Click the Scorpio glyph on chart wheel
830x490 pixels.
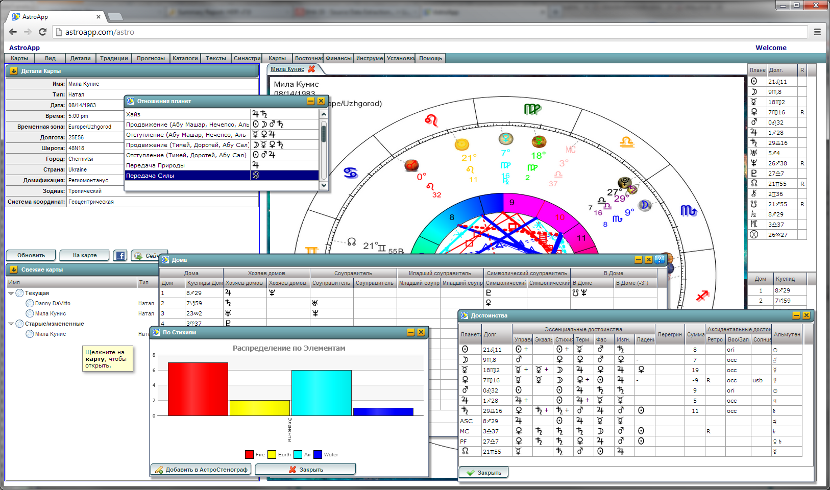tap(688, 211)
